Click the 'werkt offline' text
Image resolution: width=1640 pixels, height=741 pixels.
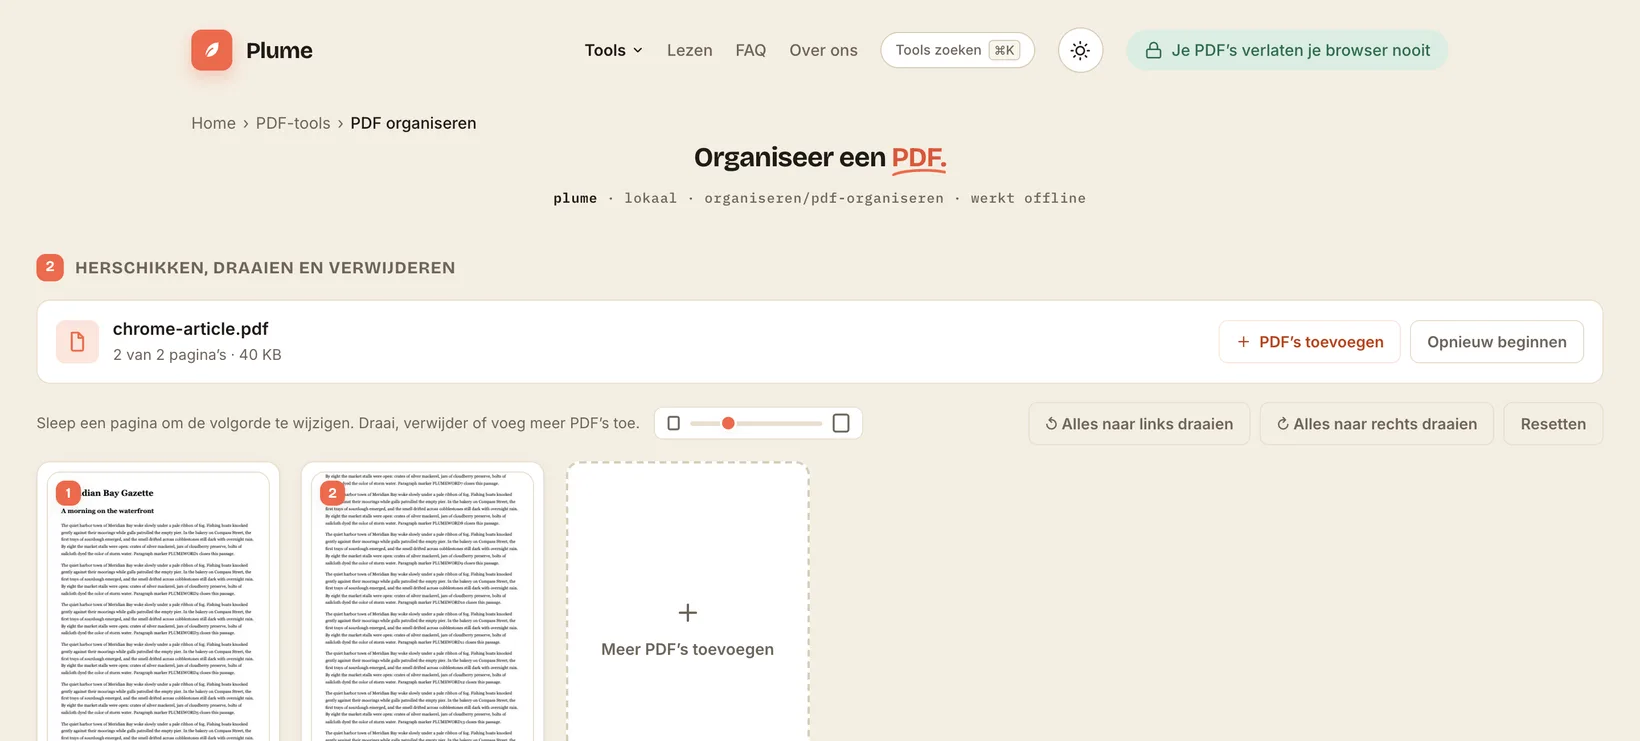(1028, 198)
